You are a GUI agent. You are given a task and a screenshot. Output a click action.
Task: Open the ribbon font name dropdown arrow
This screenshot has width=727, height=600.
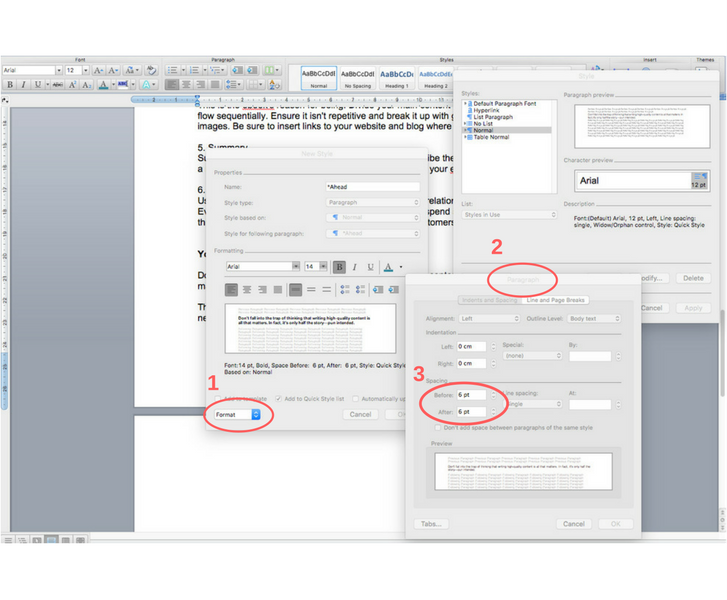click(59, 70)
